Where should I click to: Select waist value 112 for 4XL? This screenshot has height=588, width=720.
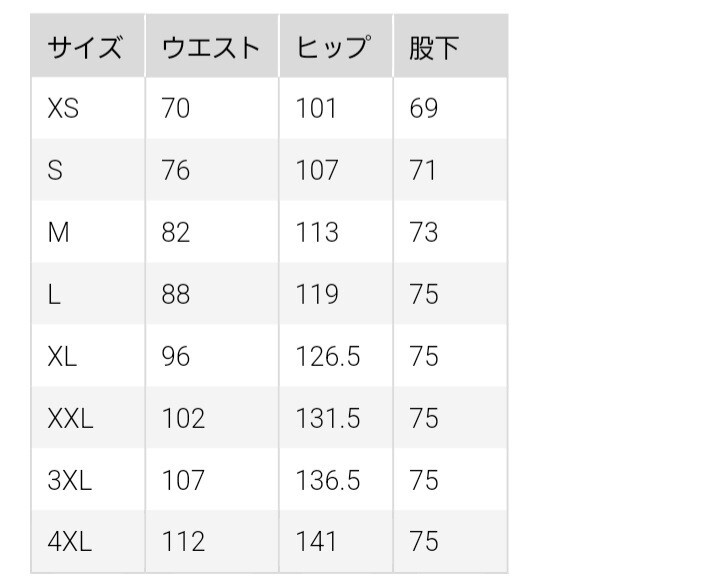tap(183, 542)
